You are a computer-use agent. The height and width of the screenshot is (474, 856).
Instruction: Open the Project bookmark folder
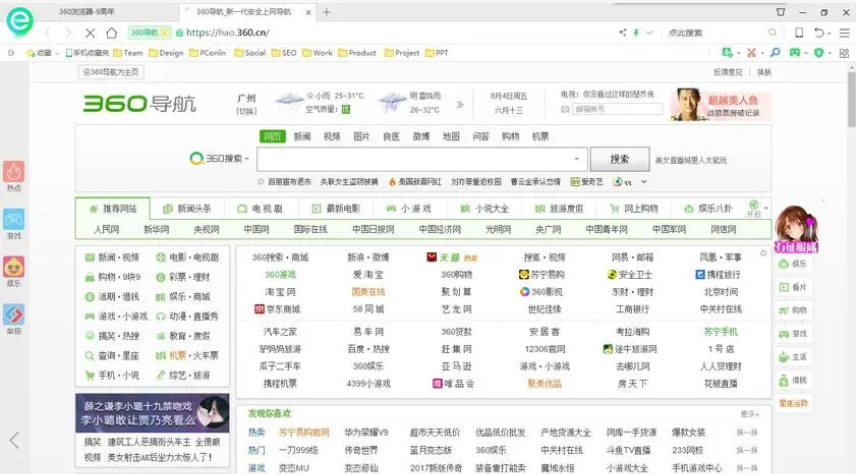(x=402, y=53)
